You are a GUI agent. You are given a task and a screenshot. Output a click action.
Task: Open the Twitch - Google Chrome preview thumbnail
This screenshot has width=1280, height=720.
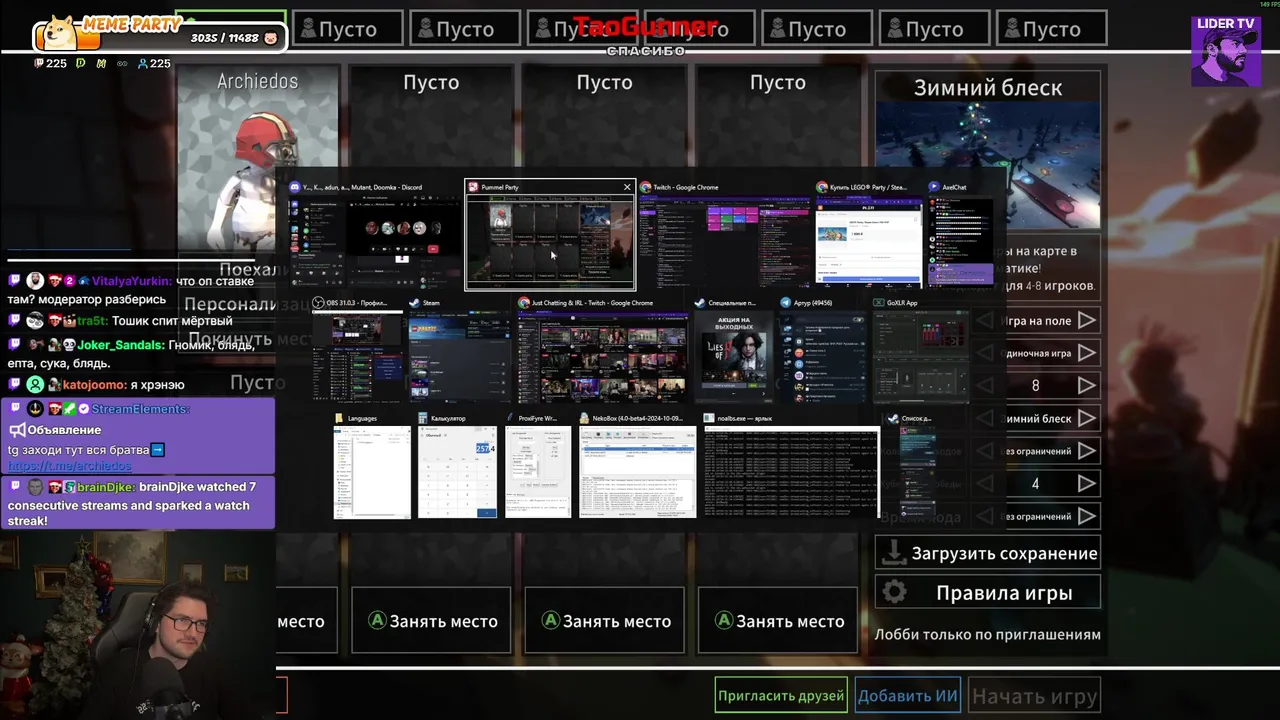[724, 242]
